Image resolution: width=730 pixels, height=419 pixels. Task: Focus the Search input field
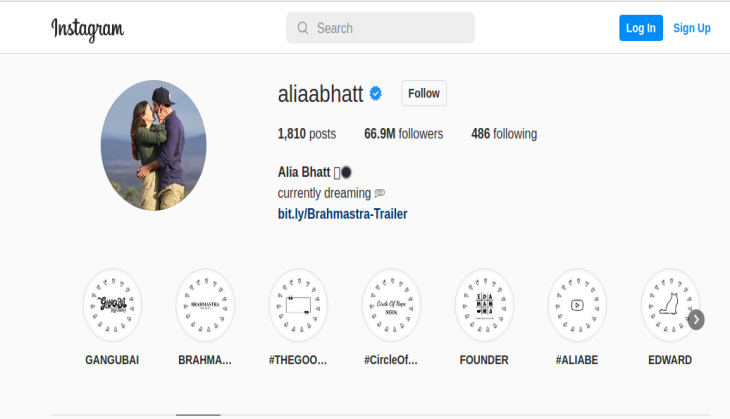click(380, 28)
